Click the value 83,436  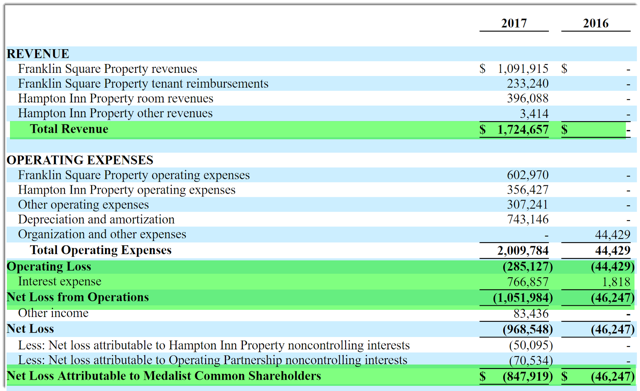(x=531, y=313)
